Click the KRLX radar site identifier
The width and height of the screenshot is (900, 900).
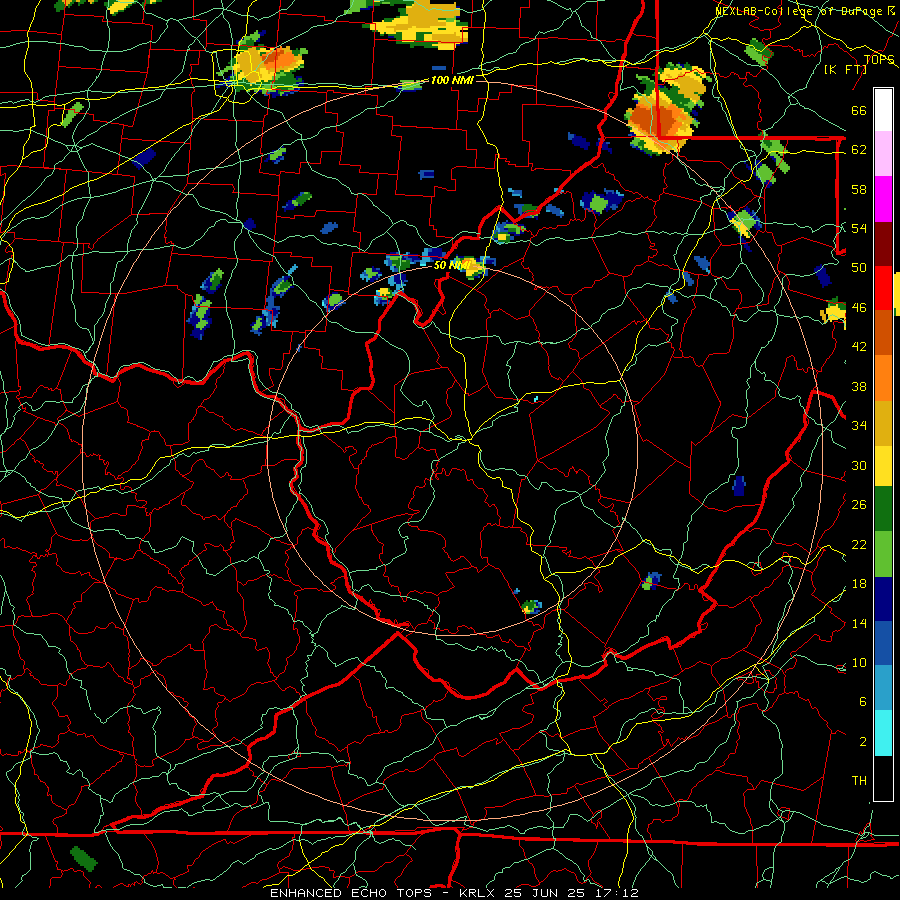[x=479, y=893]
